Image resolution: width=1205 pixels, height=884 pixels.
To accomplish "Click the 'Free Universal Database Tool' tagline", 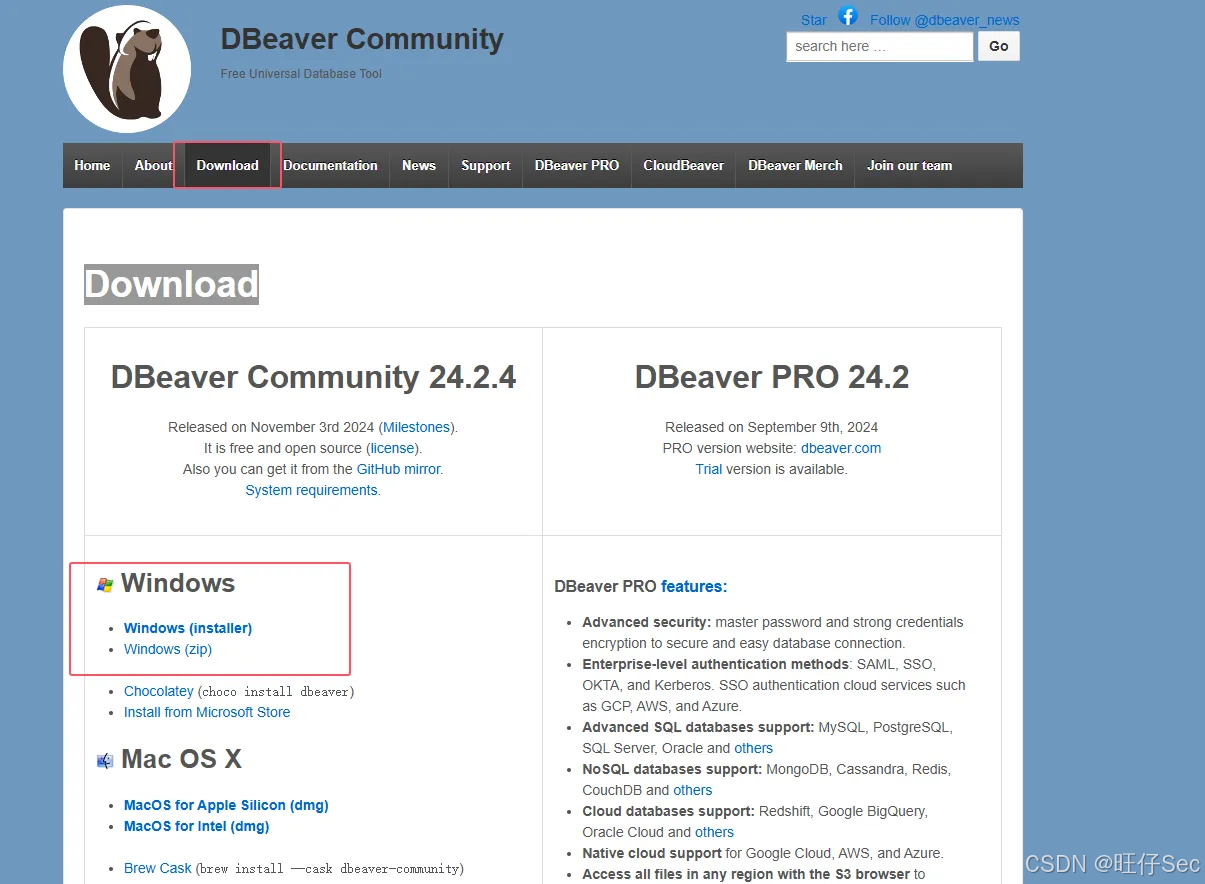I will (301, 74).
